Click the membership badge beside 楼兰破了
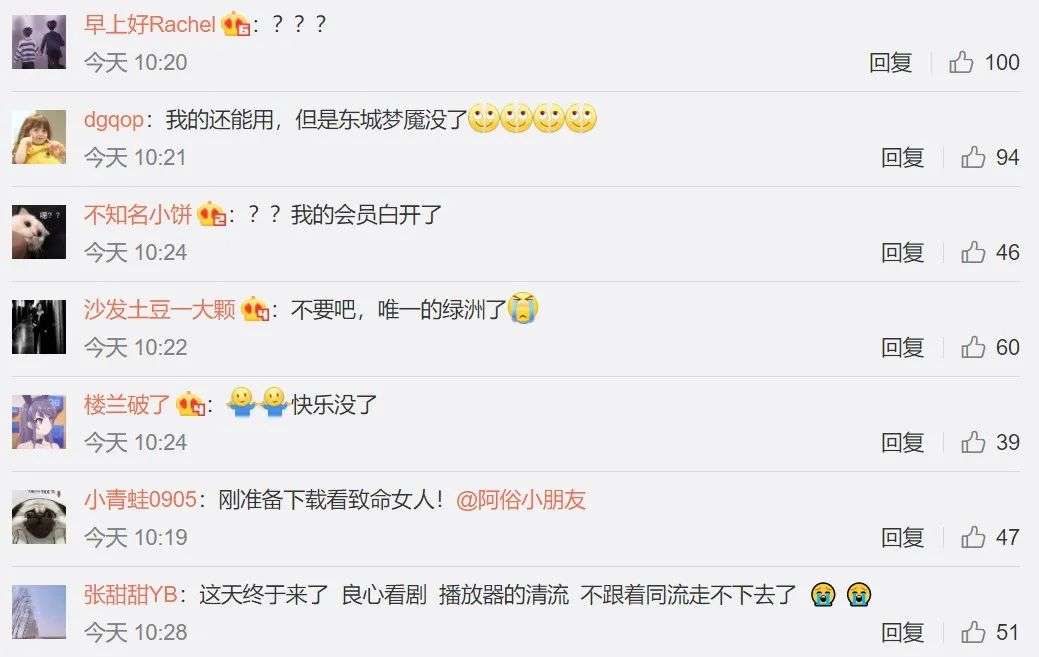Image resolution: width=1039 pixels, height=657 pixels. pyautogui.click(x=190, y=405)
